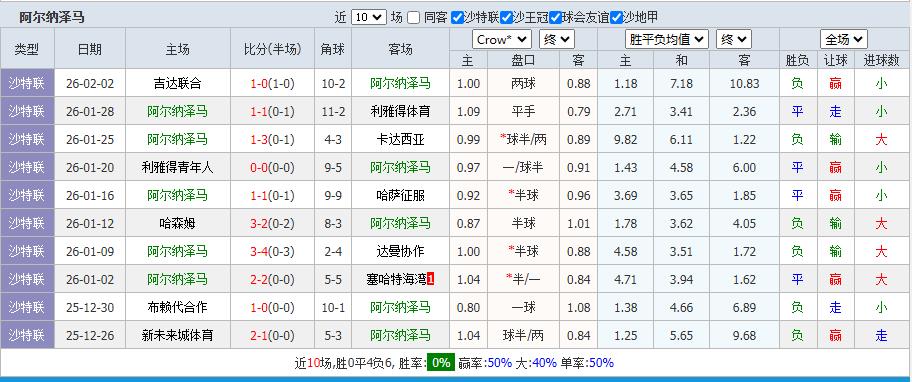Open team 哈森姆 link
This screenshot has height=382, width=912.
coord(177,223)
